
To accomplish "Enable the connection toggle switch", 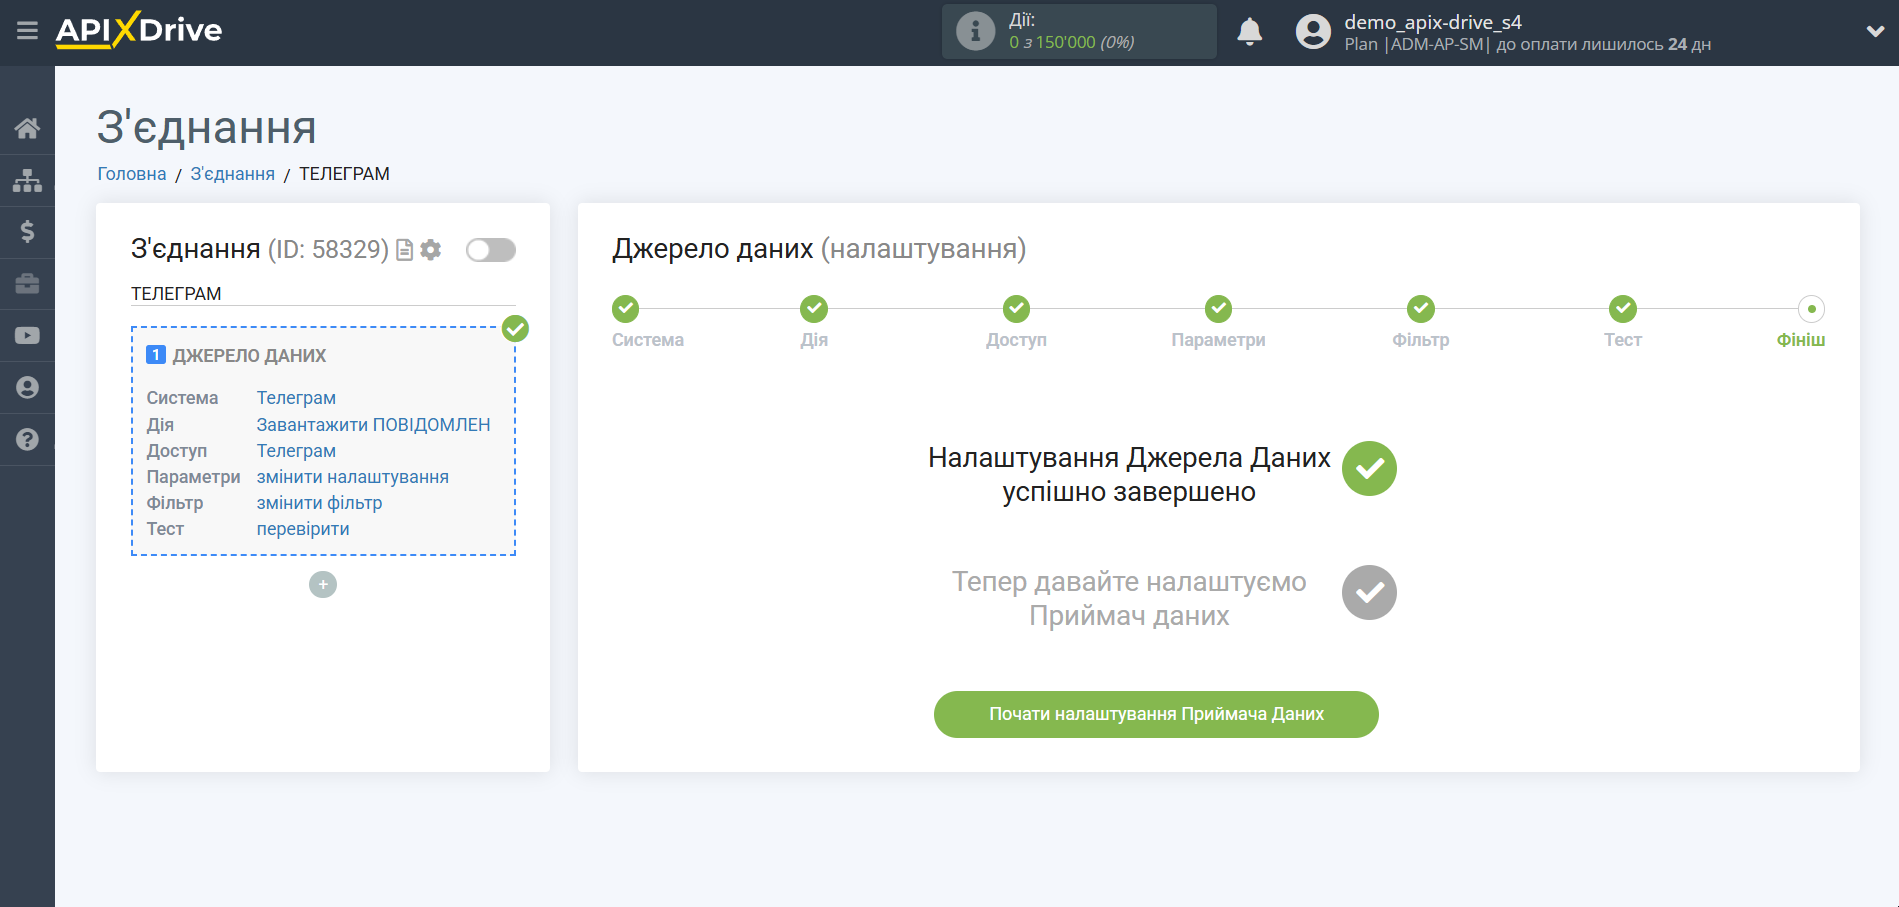I will pos(490,250).
